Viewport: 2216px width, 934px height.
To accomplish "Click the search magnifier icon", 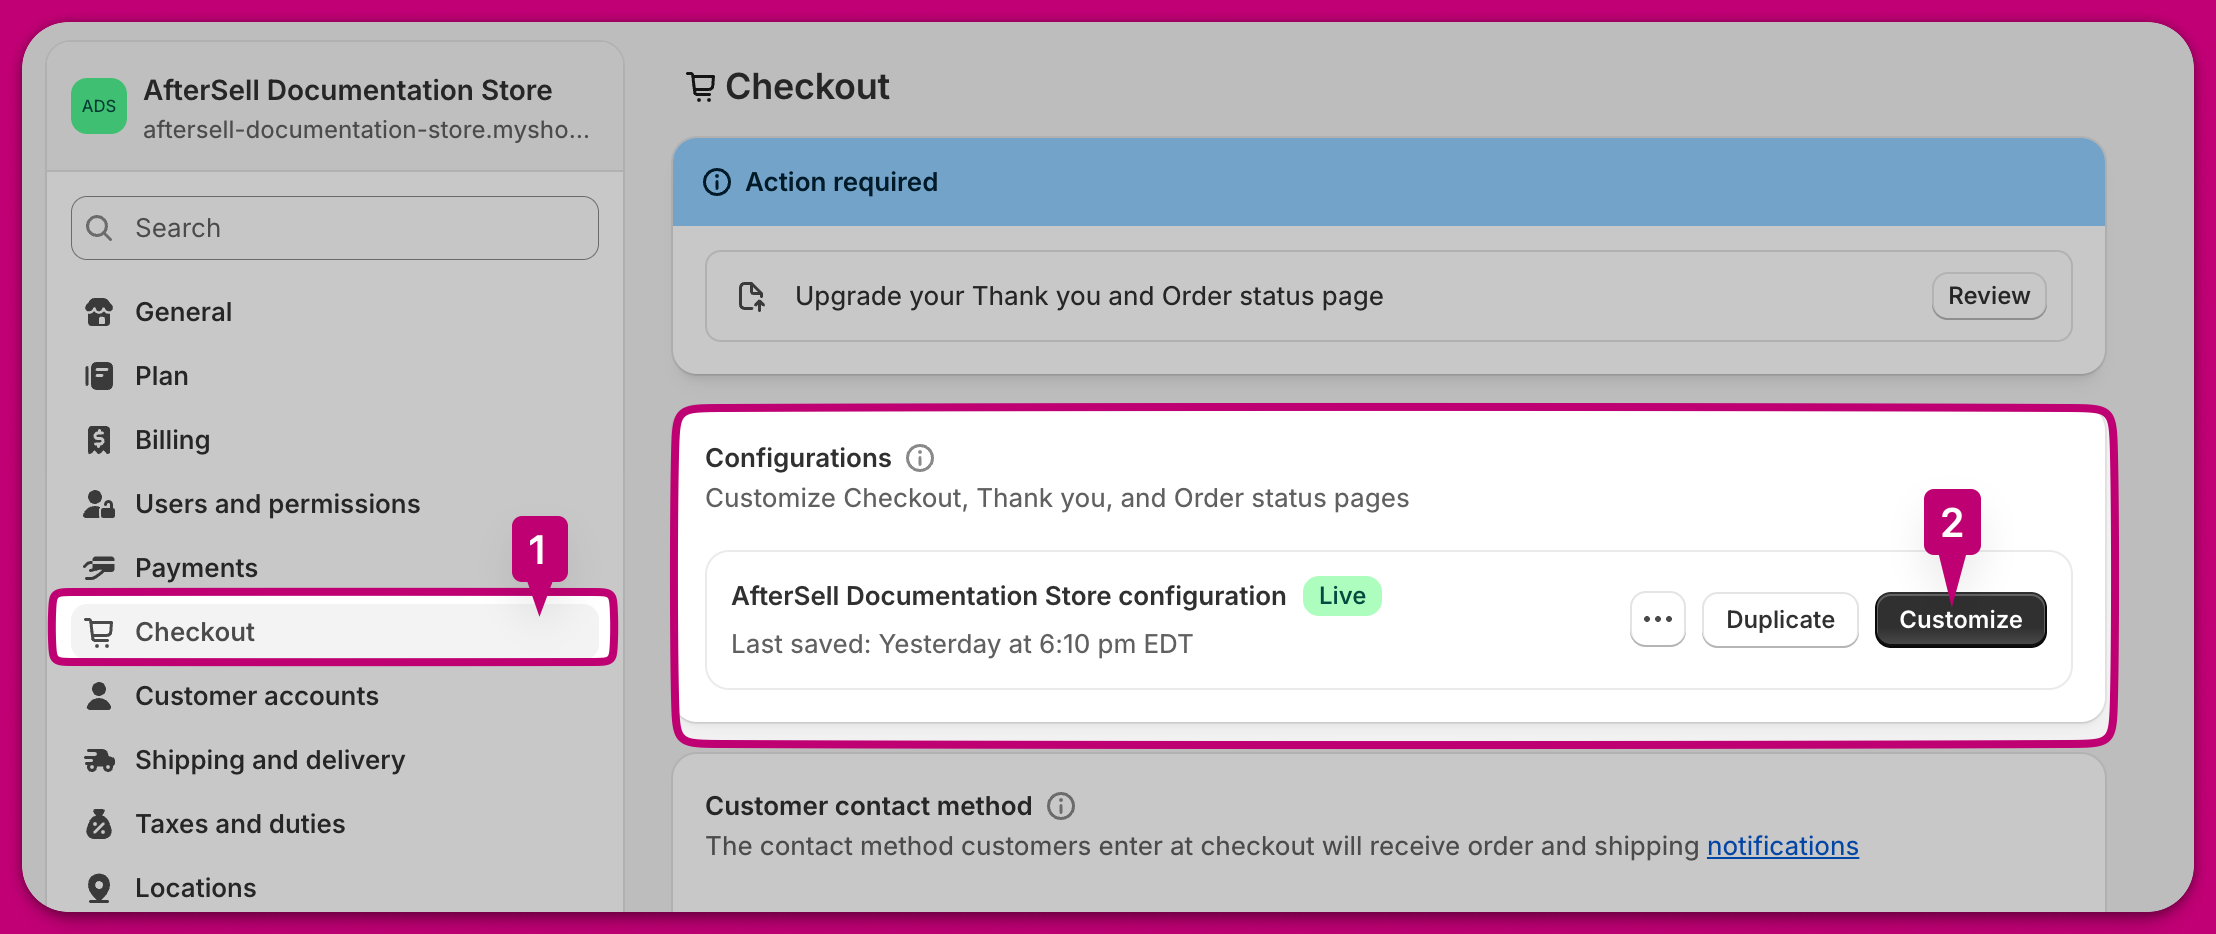I will point(99,228).
